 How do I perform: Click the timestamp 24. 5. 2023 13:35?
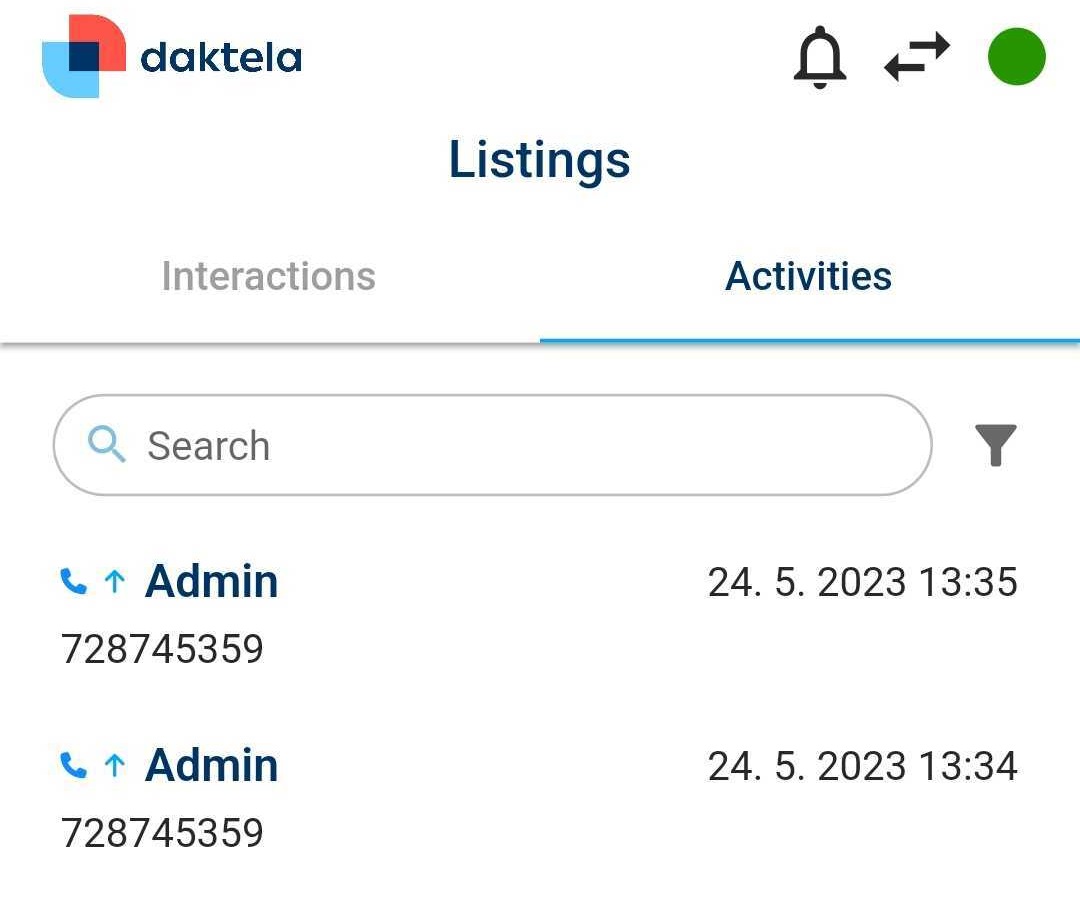(x=863, y=581)
